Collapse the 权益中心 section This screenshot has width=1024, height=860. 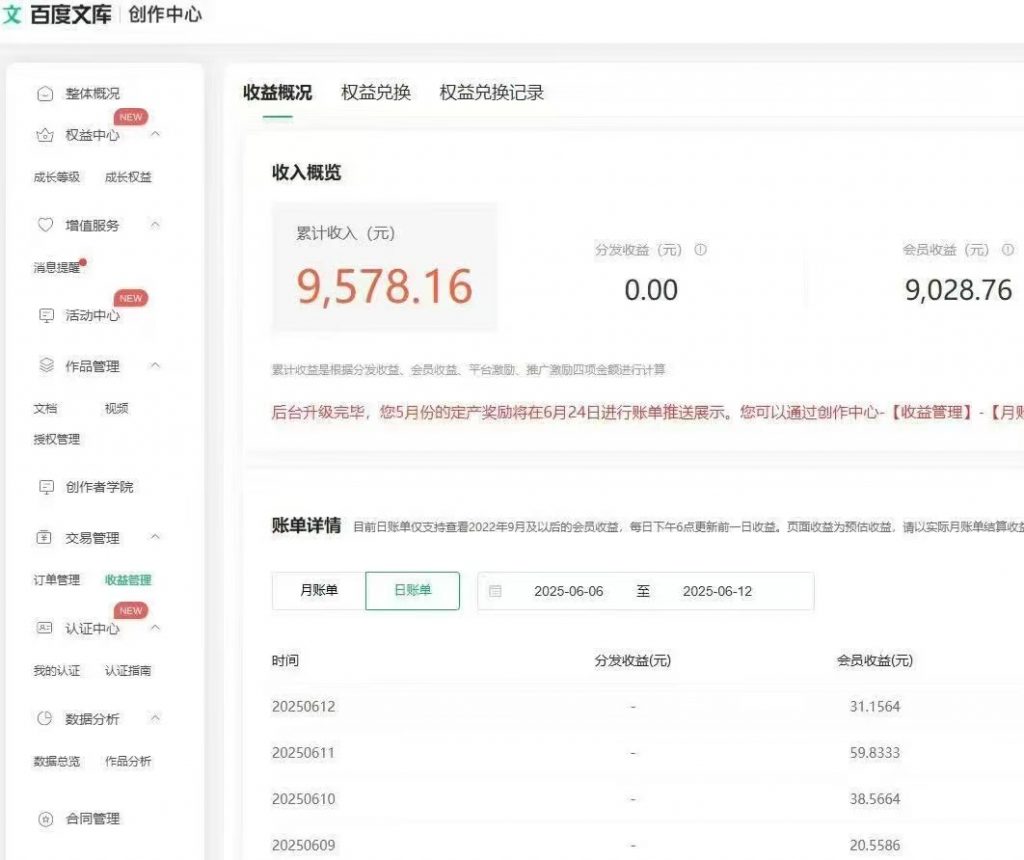coord(156,134)
